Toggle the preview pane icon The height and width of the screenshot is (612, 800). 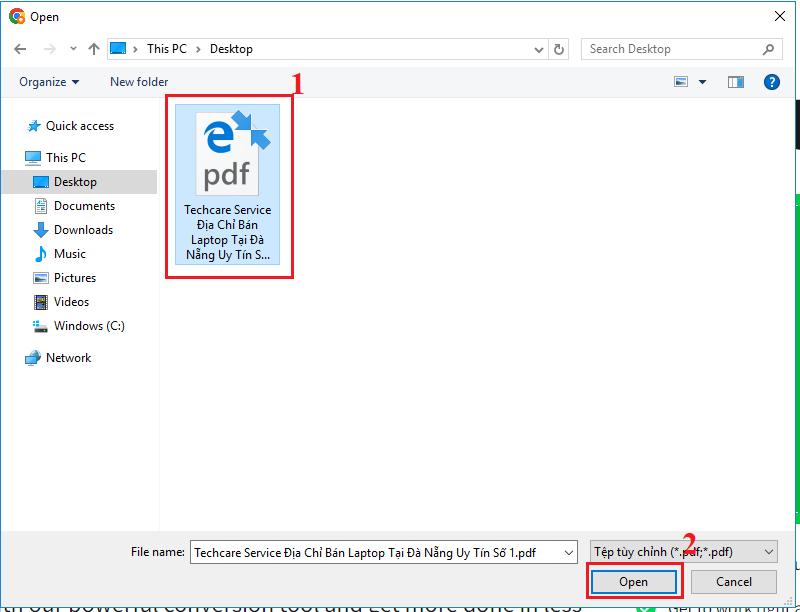pos(737,82)
